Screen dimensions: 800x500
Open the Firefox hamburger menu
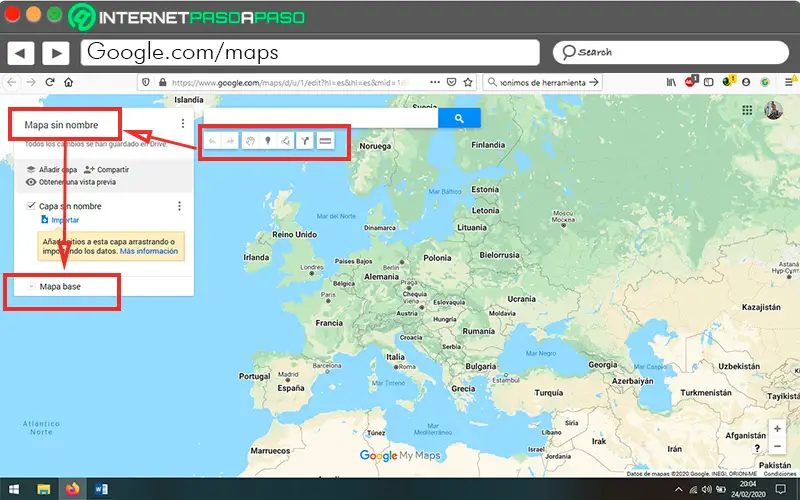tap(789, 82)
